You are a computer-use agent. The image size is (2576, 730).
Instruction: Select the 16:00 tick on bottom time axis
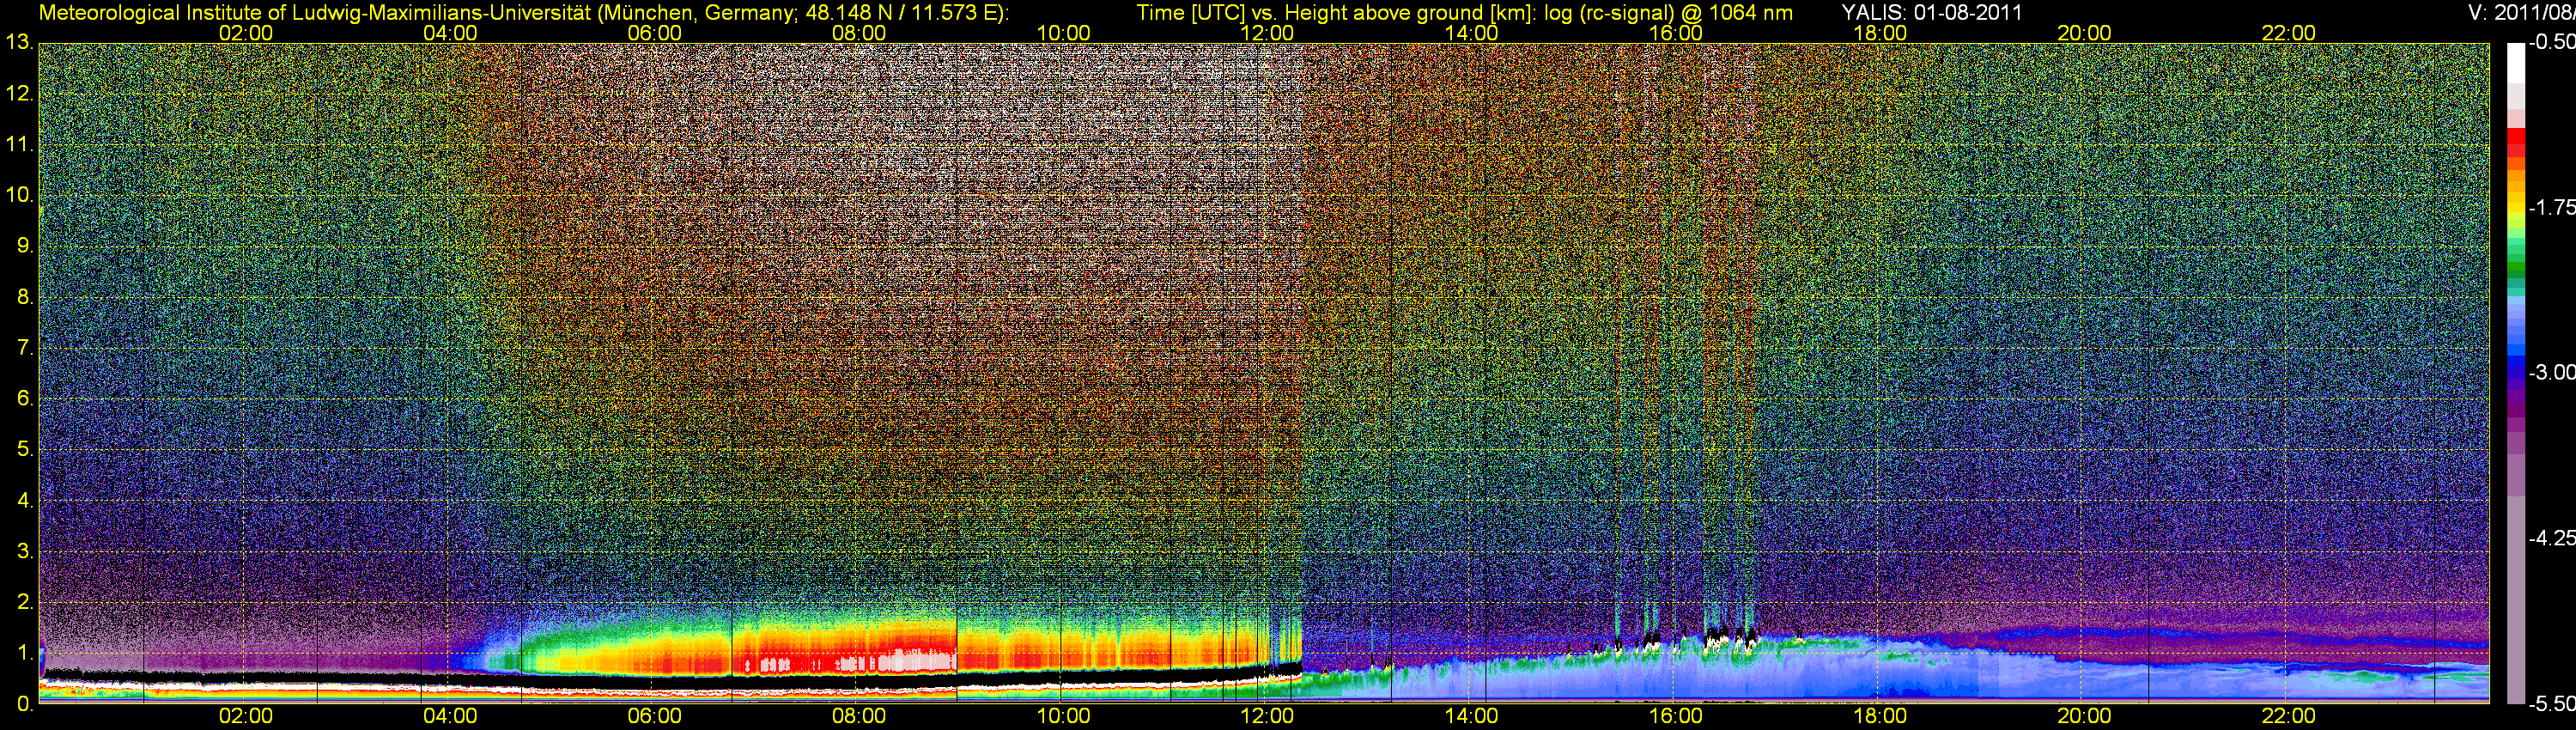[x=1675, y=716]
